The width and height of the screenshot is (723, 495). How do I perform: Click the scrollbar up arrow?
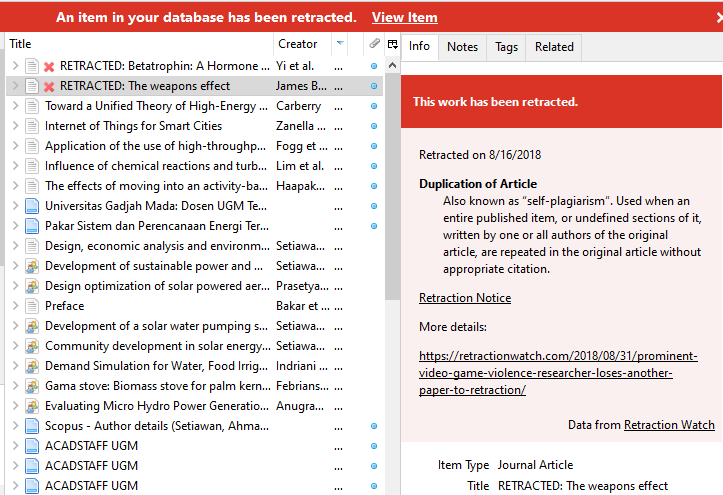392,65
